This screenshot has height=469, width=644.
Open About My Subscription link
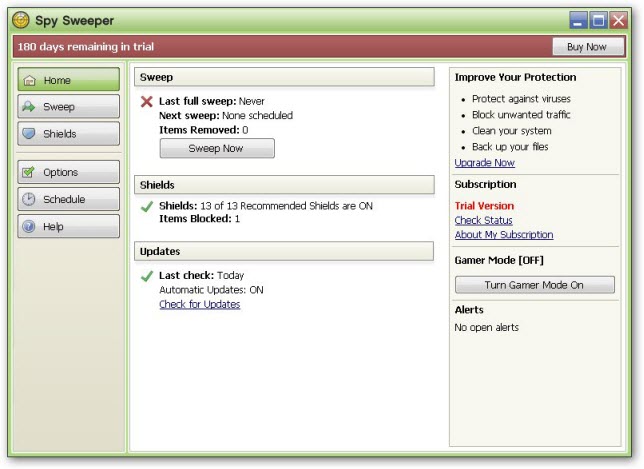[x=504, y=234]
